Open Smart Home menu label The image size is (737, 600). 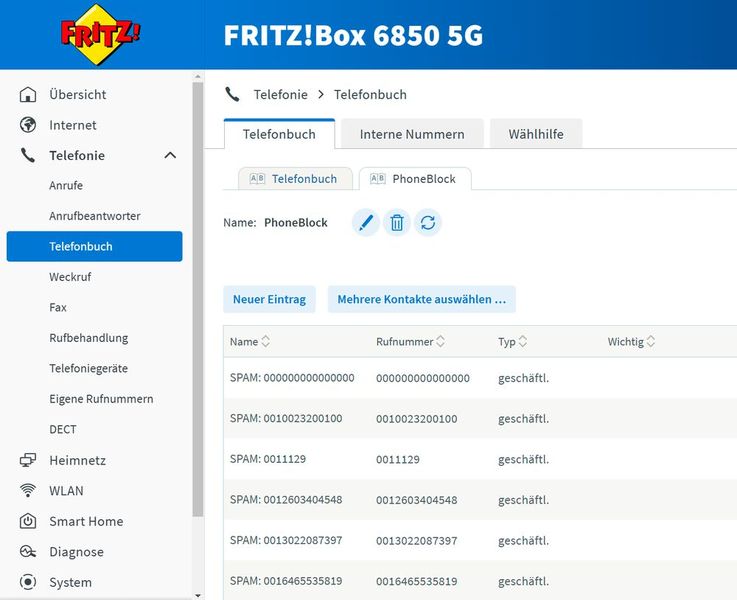[x=86, y=521]
